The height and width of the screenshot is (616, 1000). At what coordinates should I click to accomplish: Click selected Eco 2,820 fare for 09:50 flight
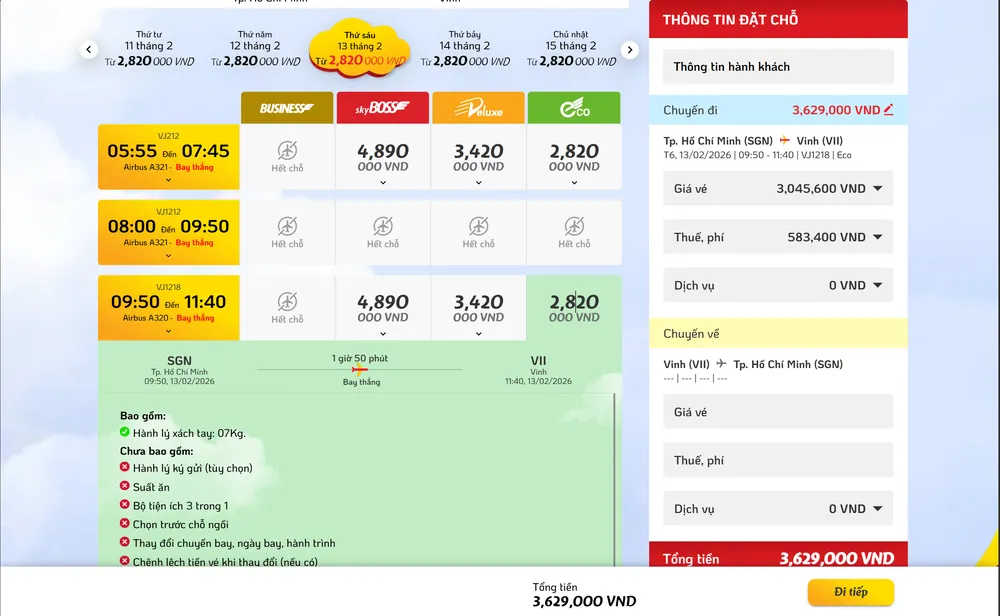(574, 307)
